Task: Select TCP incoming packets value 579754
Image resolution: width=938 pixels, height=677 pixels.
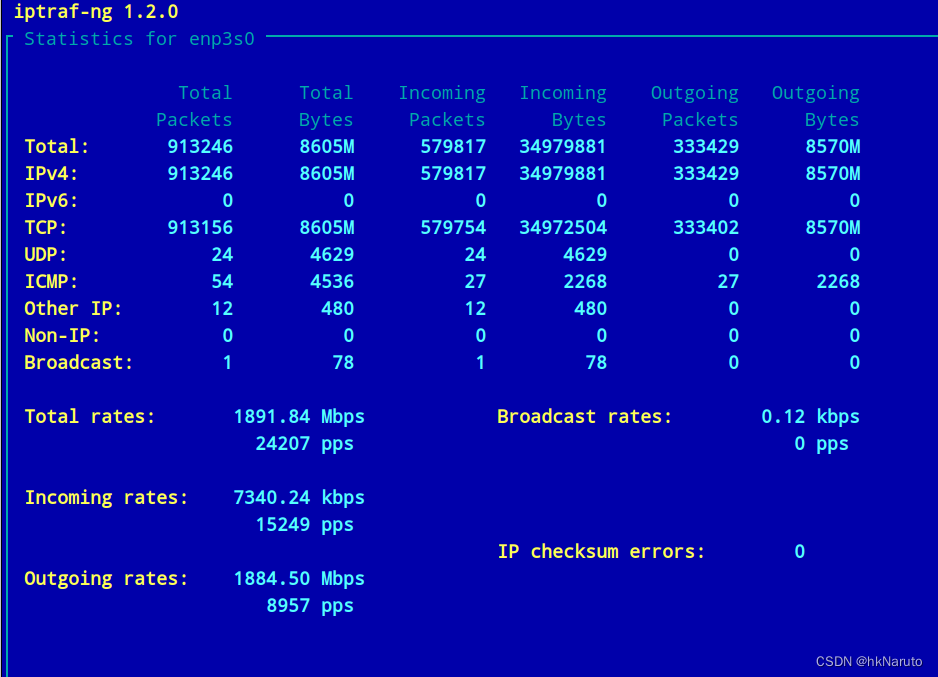Action: (453, 227)
